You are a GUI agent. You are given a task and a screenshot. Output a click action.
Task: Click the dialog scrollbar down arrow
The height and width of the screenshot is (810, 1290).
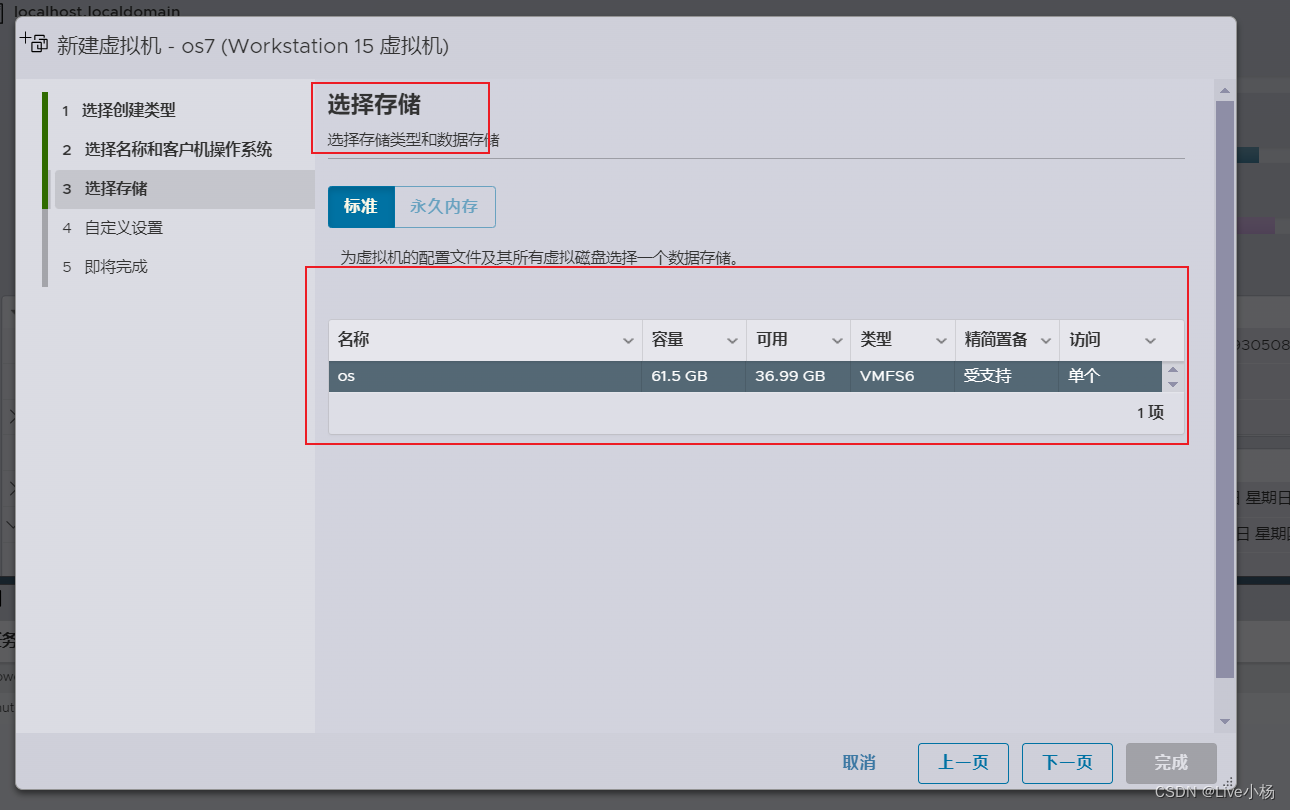pos(1225,722)
